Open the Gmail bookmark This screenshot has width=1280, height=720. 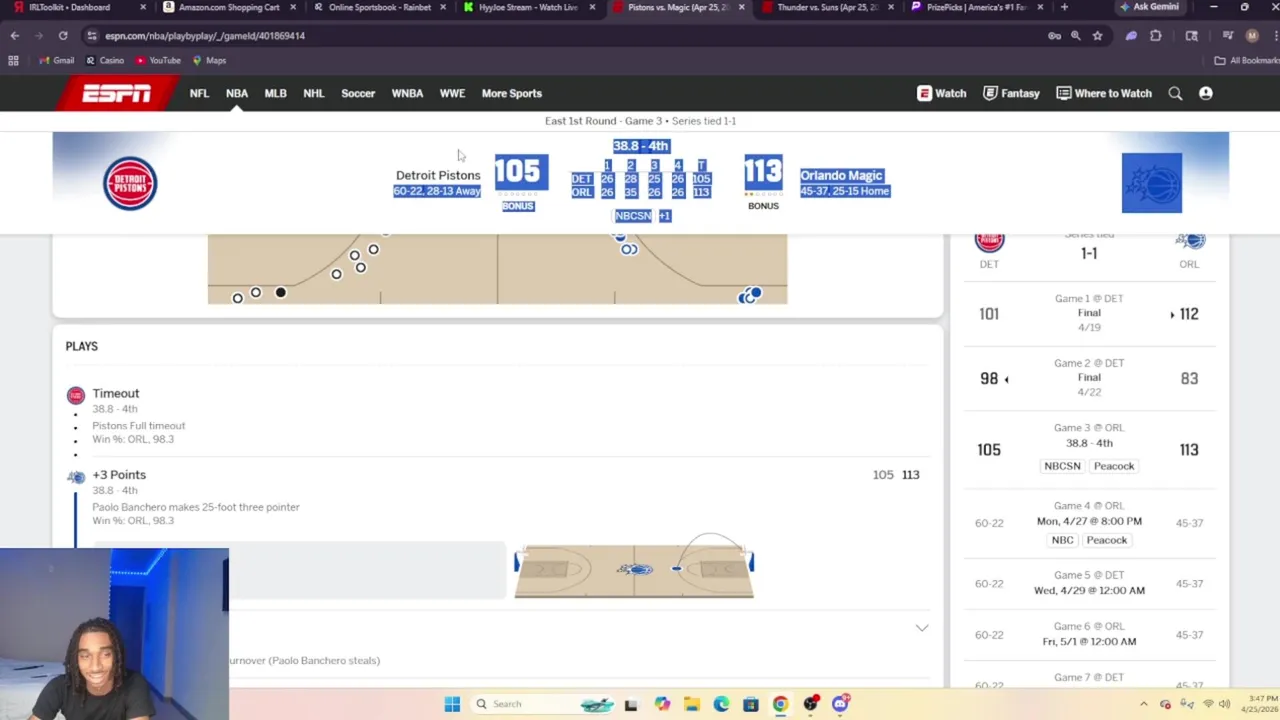pyautogui.click(x=56, y=60)
